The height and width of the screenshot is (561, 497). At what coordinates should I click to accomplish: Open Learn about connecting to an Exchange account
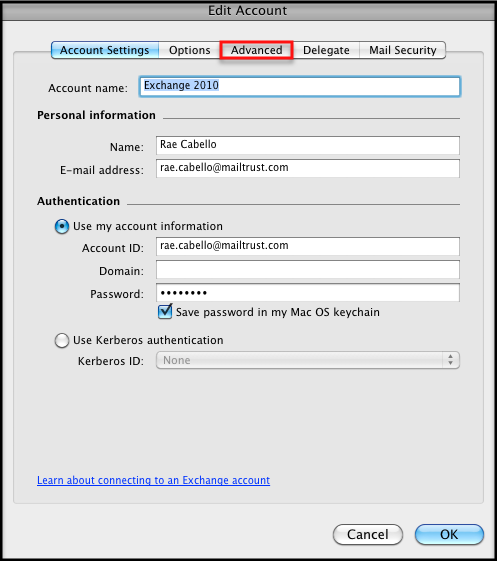point(154,480)
